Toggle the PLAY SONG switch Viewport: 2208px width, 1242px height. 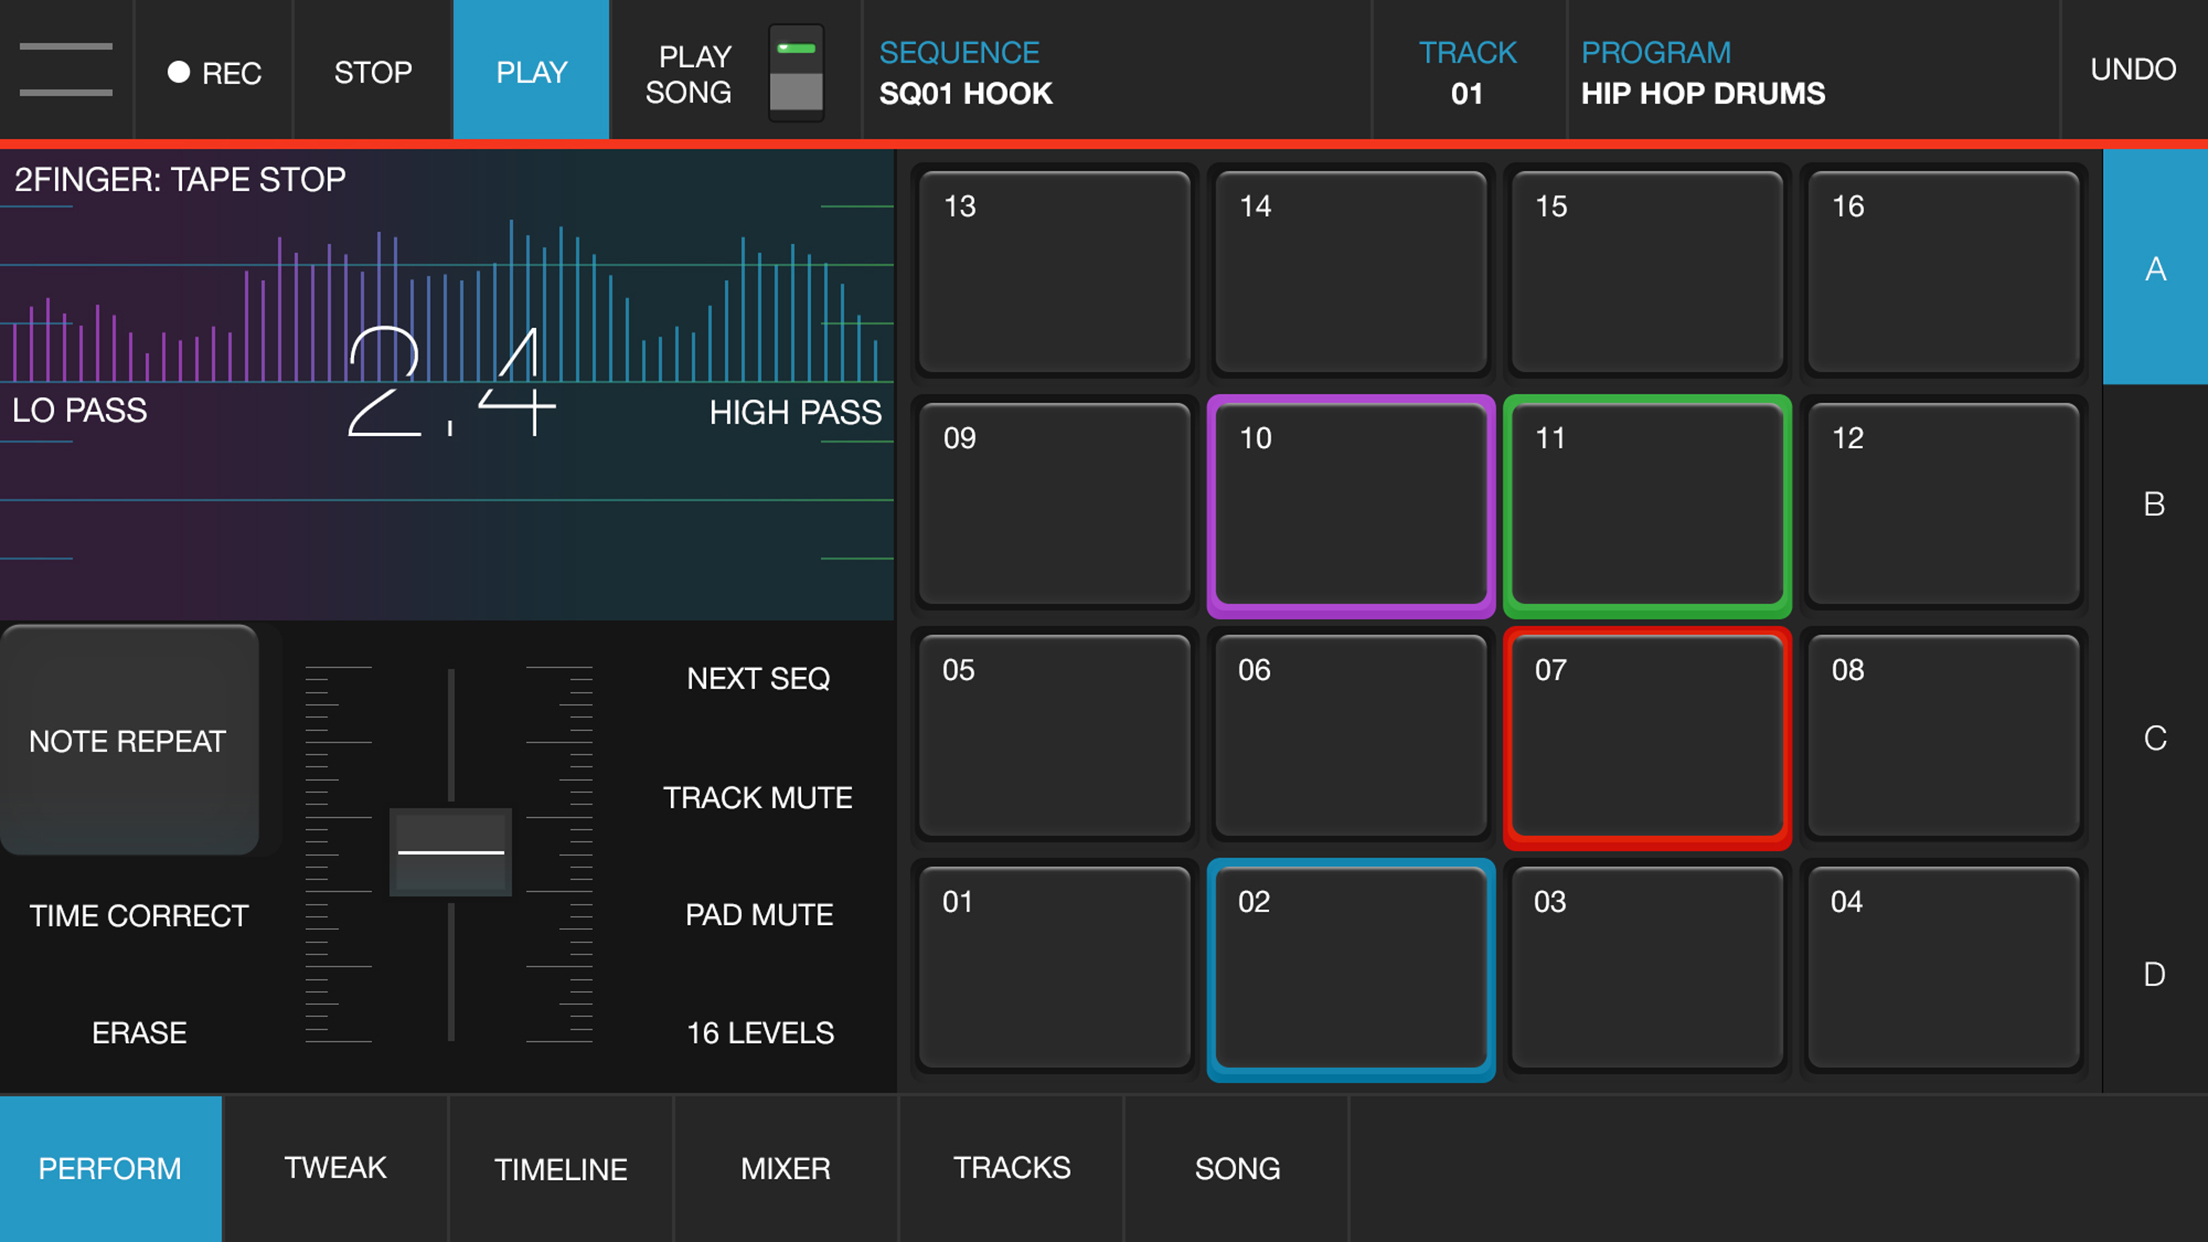(796, 73)
